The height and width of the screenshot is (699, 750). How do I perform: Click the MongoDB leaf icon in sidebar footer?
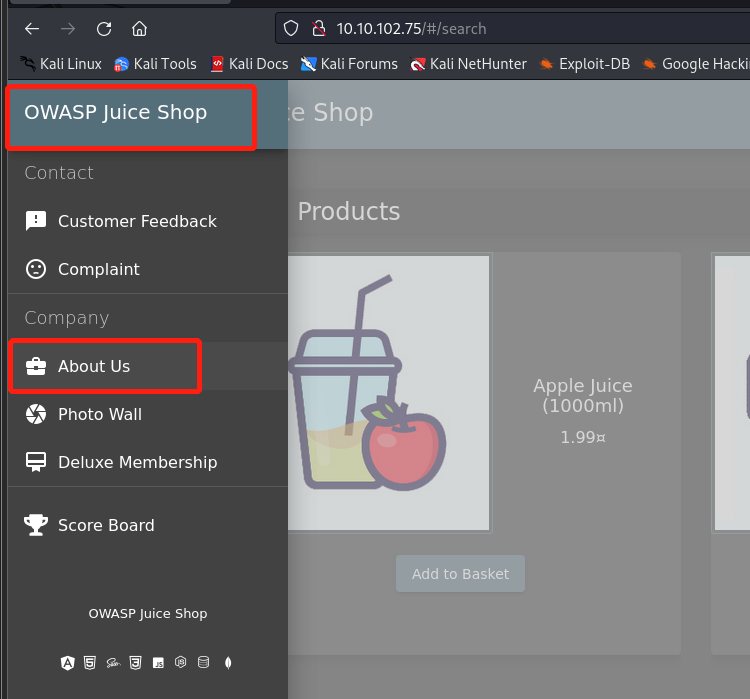[x=228, y=662]
